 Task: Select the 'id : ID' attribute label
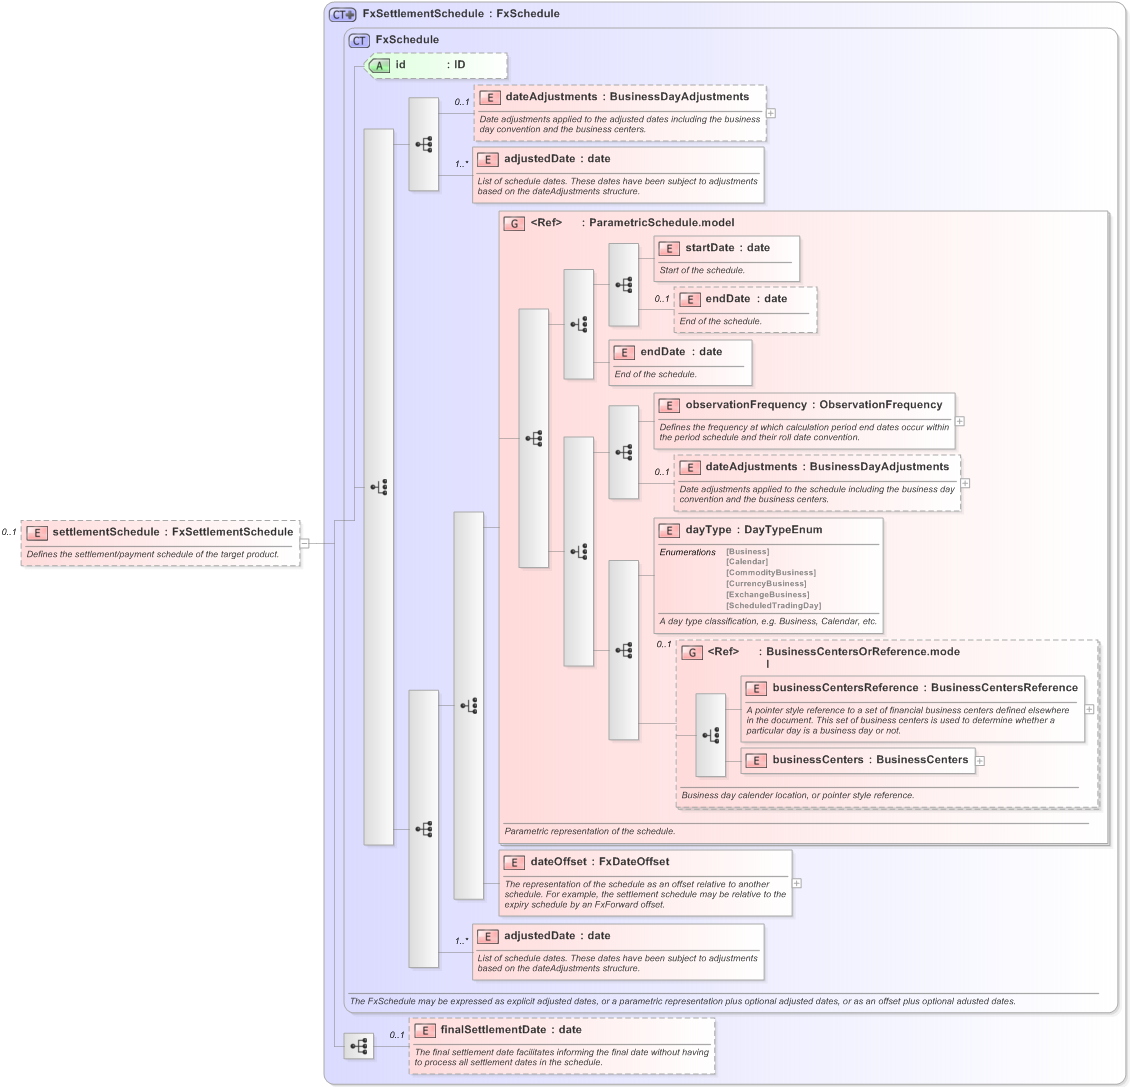click(x=430, y=65)
